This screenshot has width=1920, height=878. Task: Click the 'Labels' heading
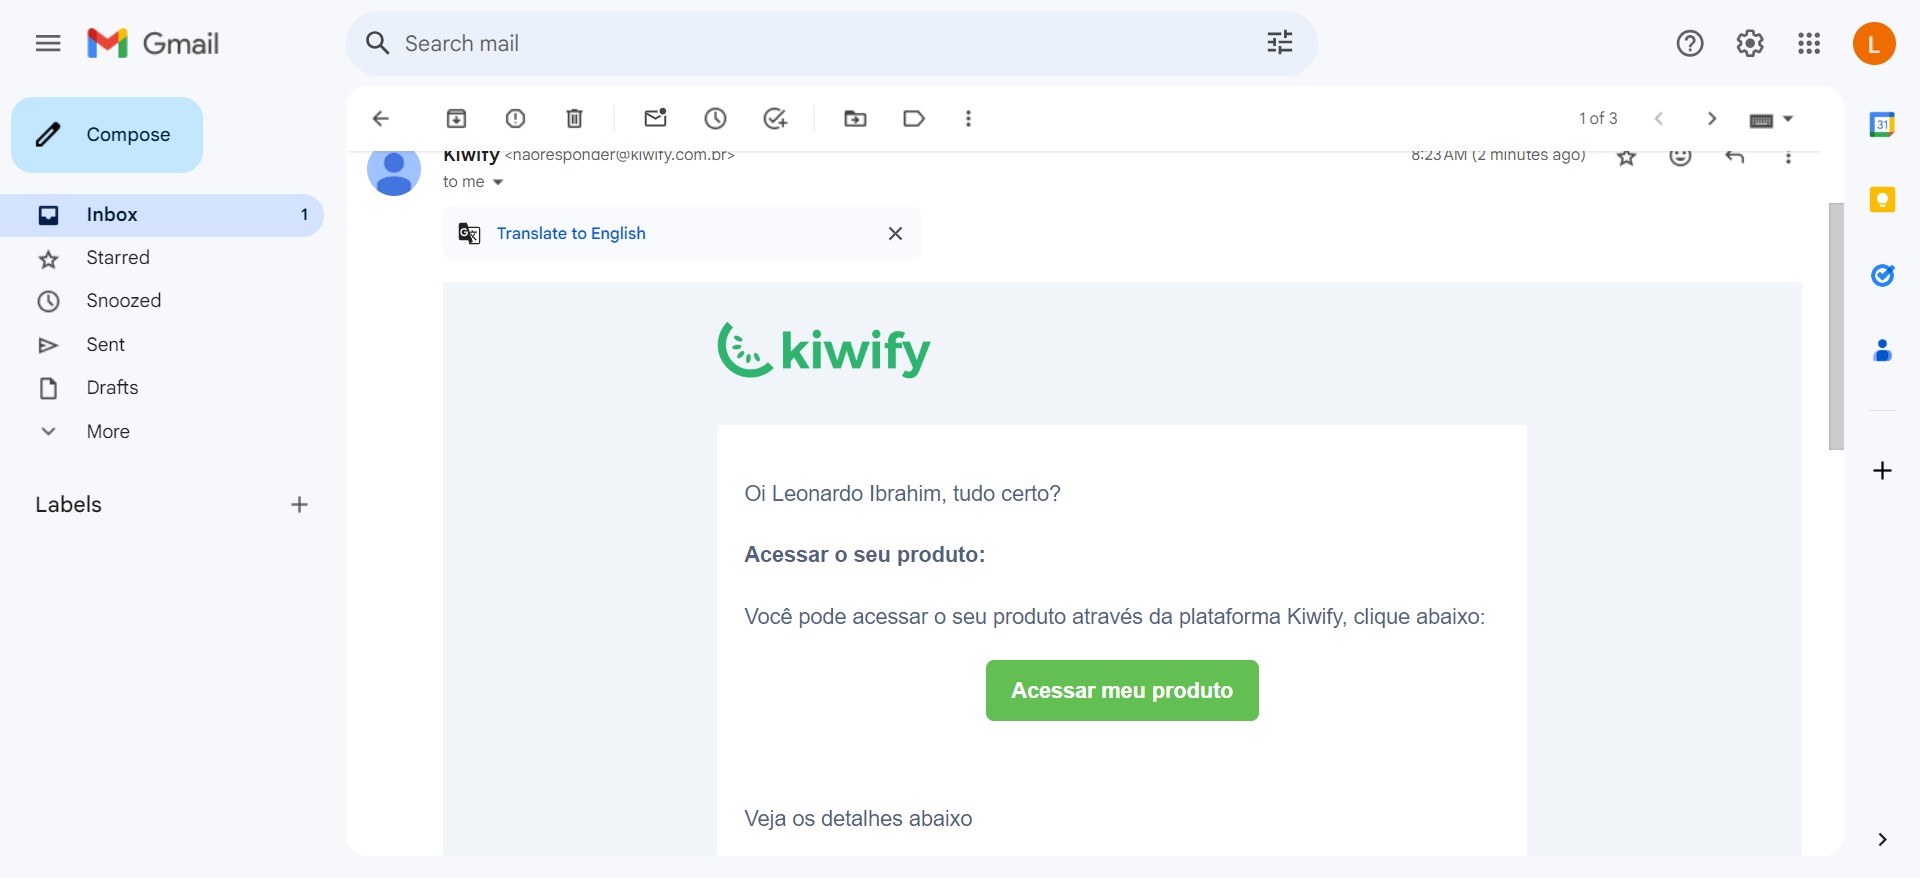tap(69, 505)
